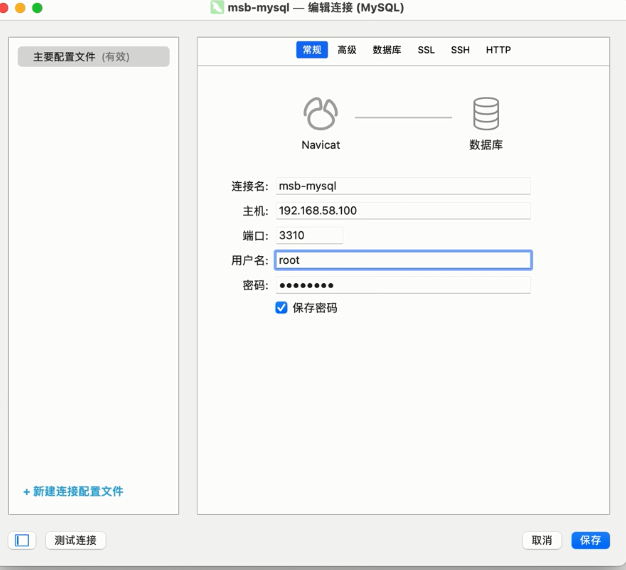Click the 保存 button
Image resolution: width=626 pixels, height=570 pixels.
pyautogui.click(x=590, y=540)
